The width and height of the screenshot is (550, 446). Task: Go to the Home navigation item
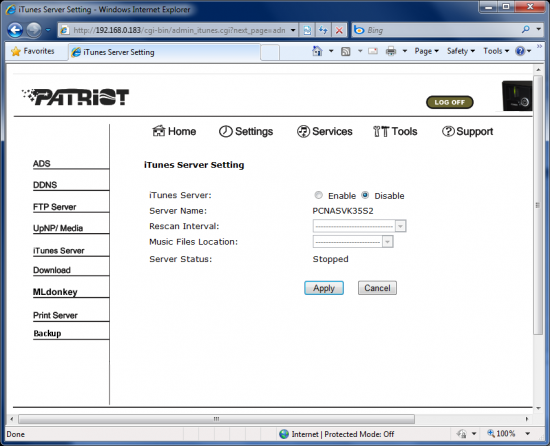tap(174, 131)
